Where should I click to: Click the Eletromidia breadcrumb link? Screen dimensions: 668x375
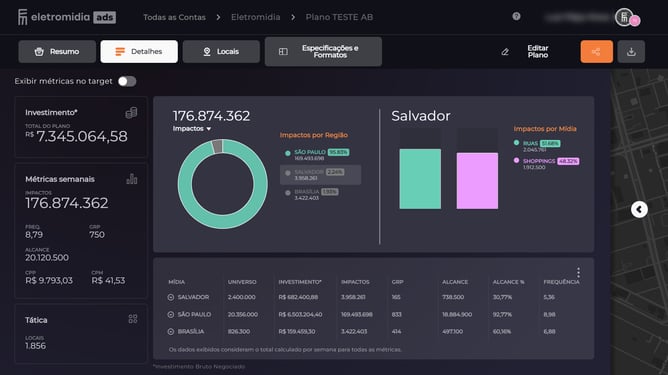pyautogui.click(x=256, y=17)
